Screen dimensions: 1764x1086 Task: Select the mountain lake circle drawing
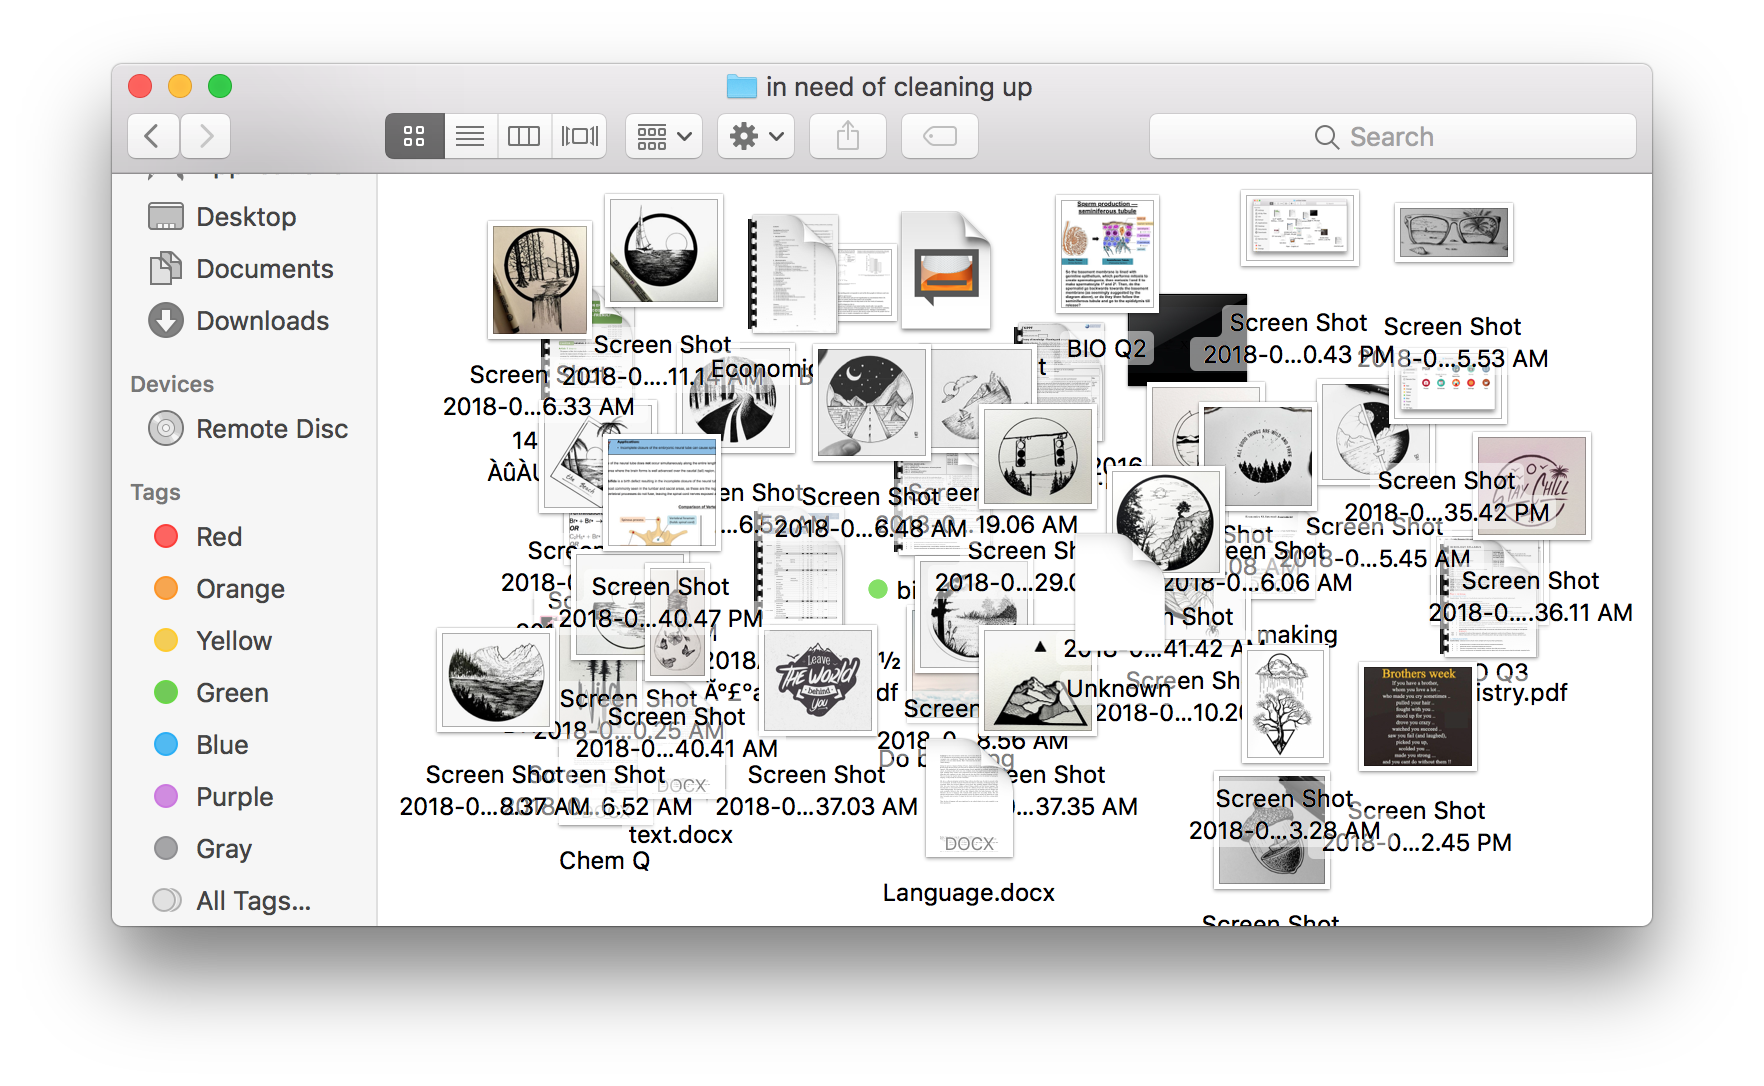click(497, 681)
